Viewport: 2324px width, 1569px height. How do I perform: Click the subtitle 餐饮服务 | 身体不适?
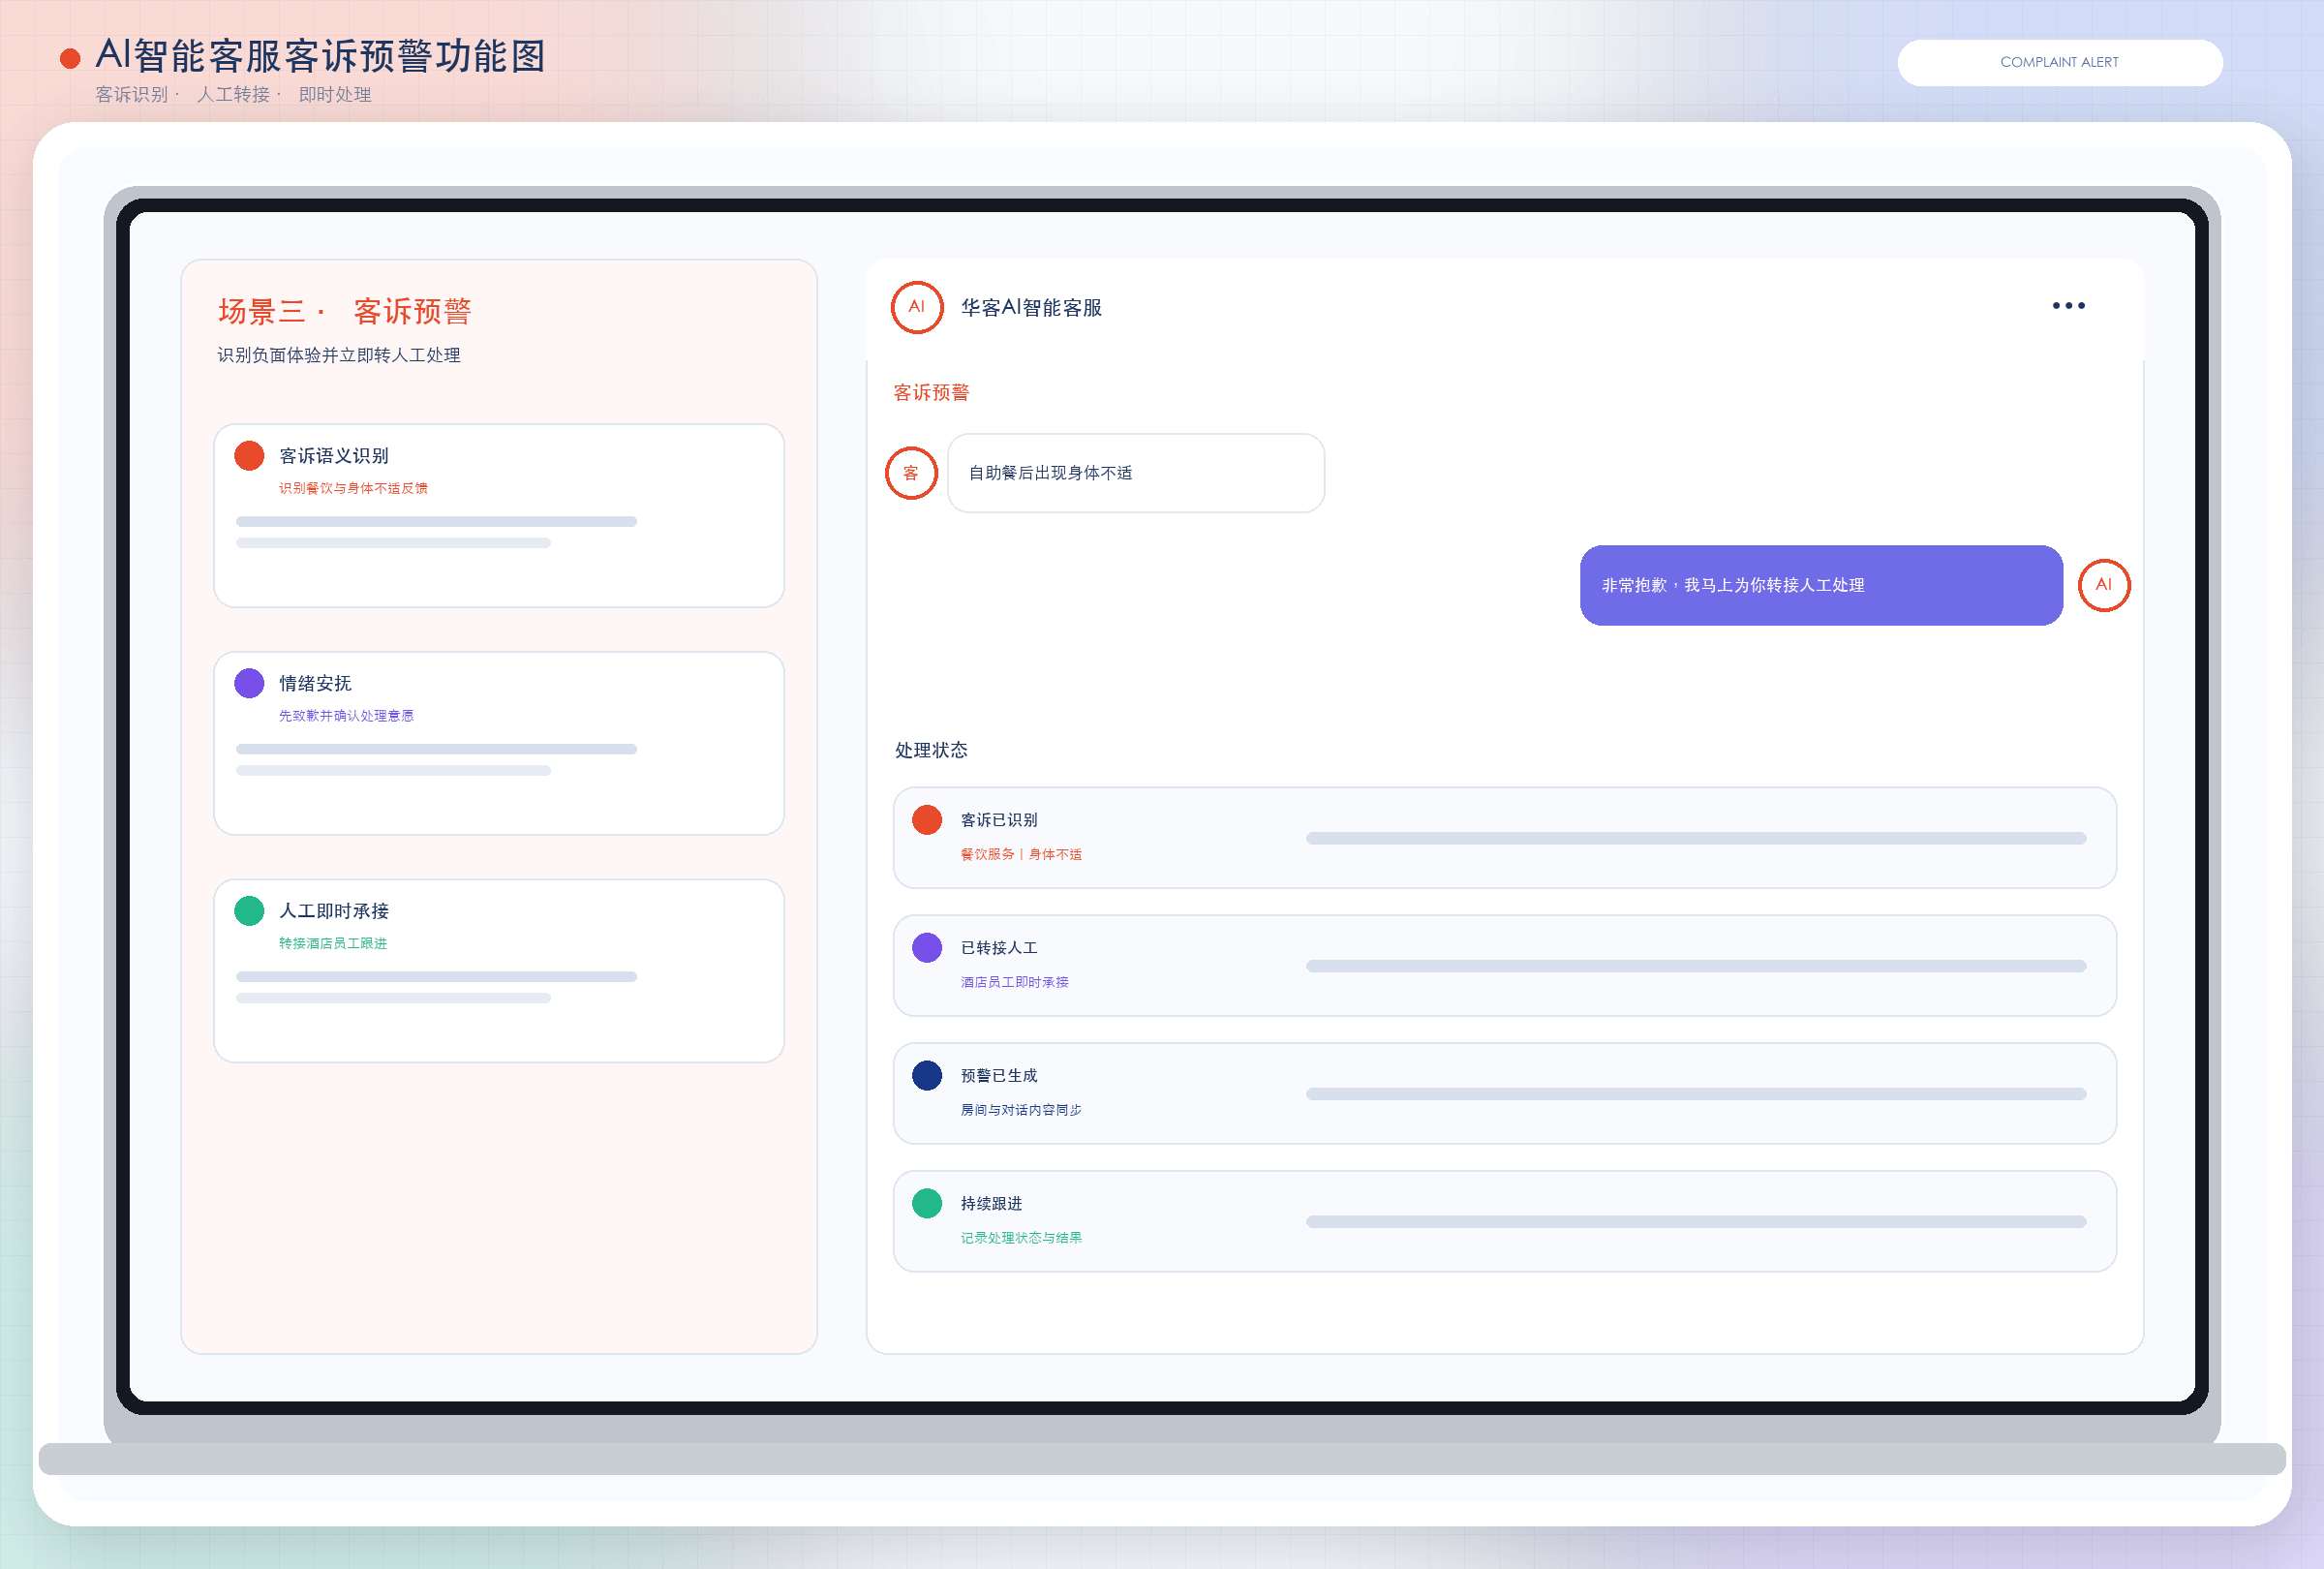[x=1021, y=854]
